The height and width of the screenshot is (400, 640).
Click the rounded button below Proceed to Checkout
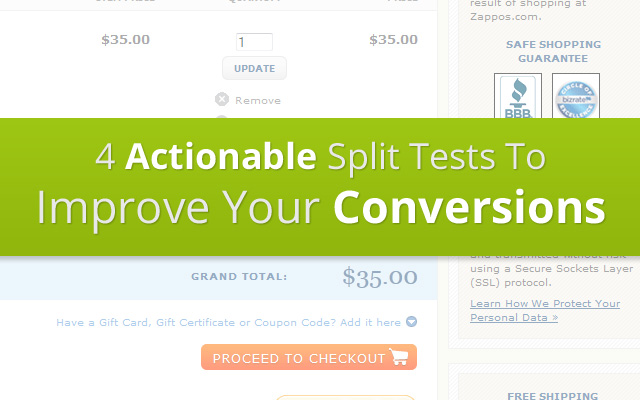click(345, 396)
